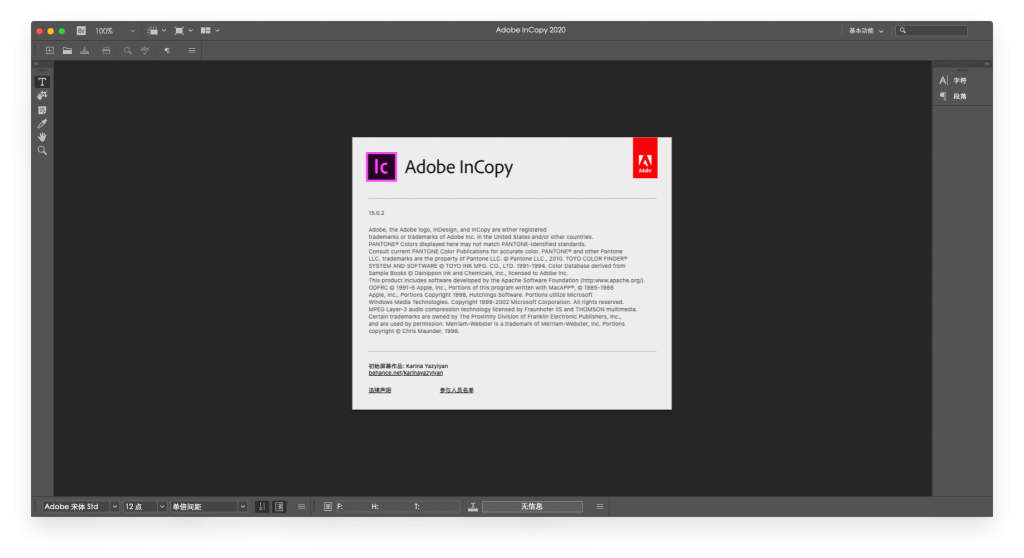The image size is (1024, 558).
Task: Open the 段落 Paragraph panel
Action: 953,96
